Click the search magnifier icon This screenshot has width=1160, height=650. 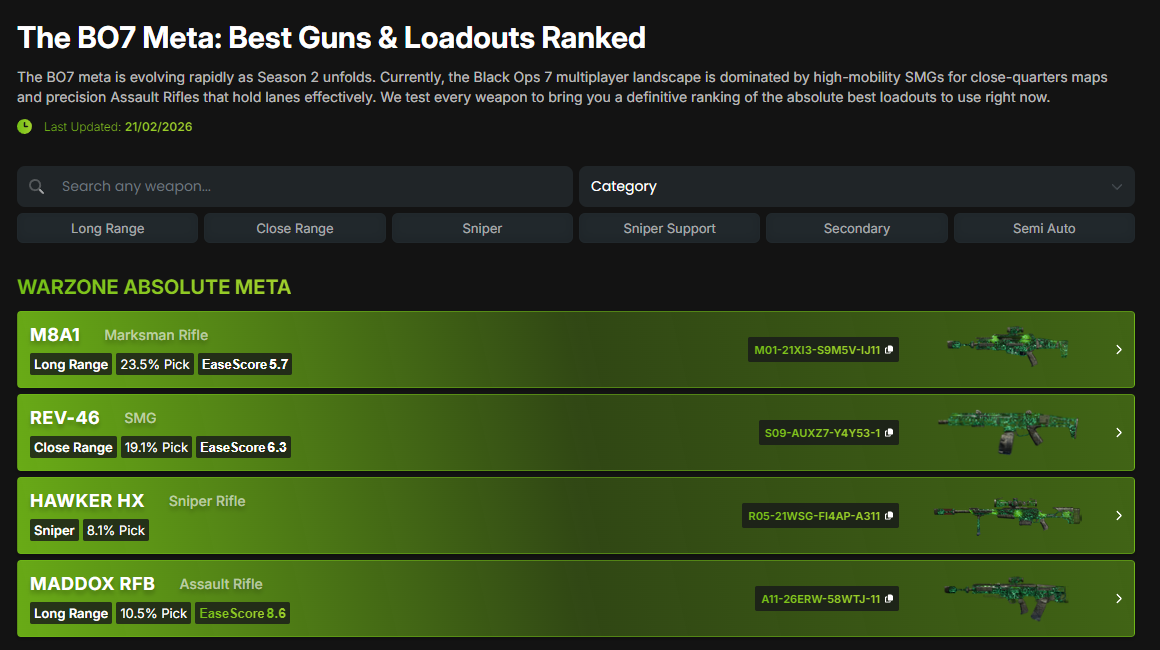point(37,187)
